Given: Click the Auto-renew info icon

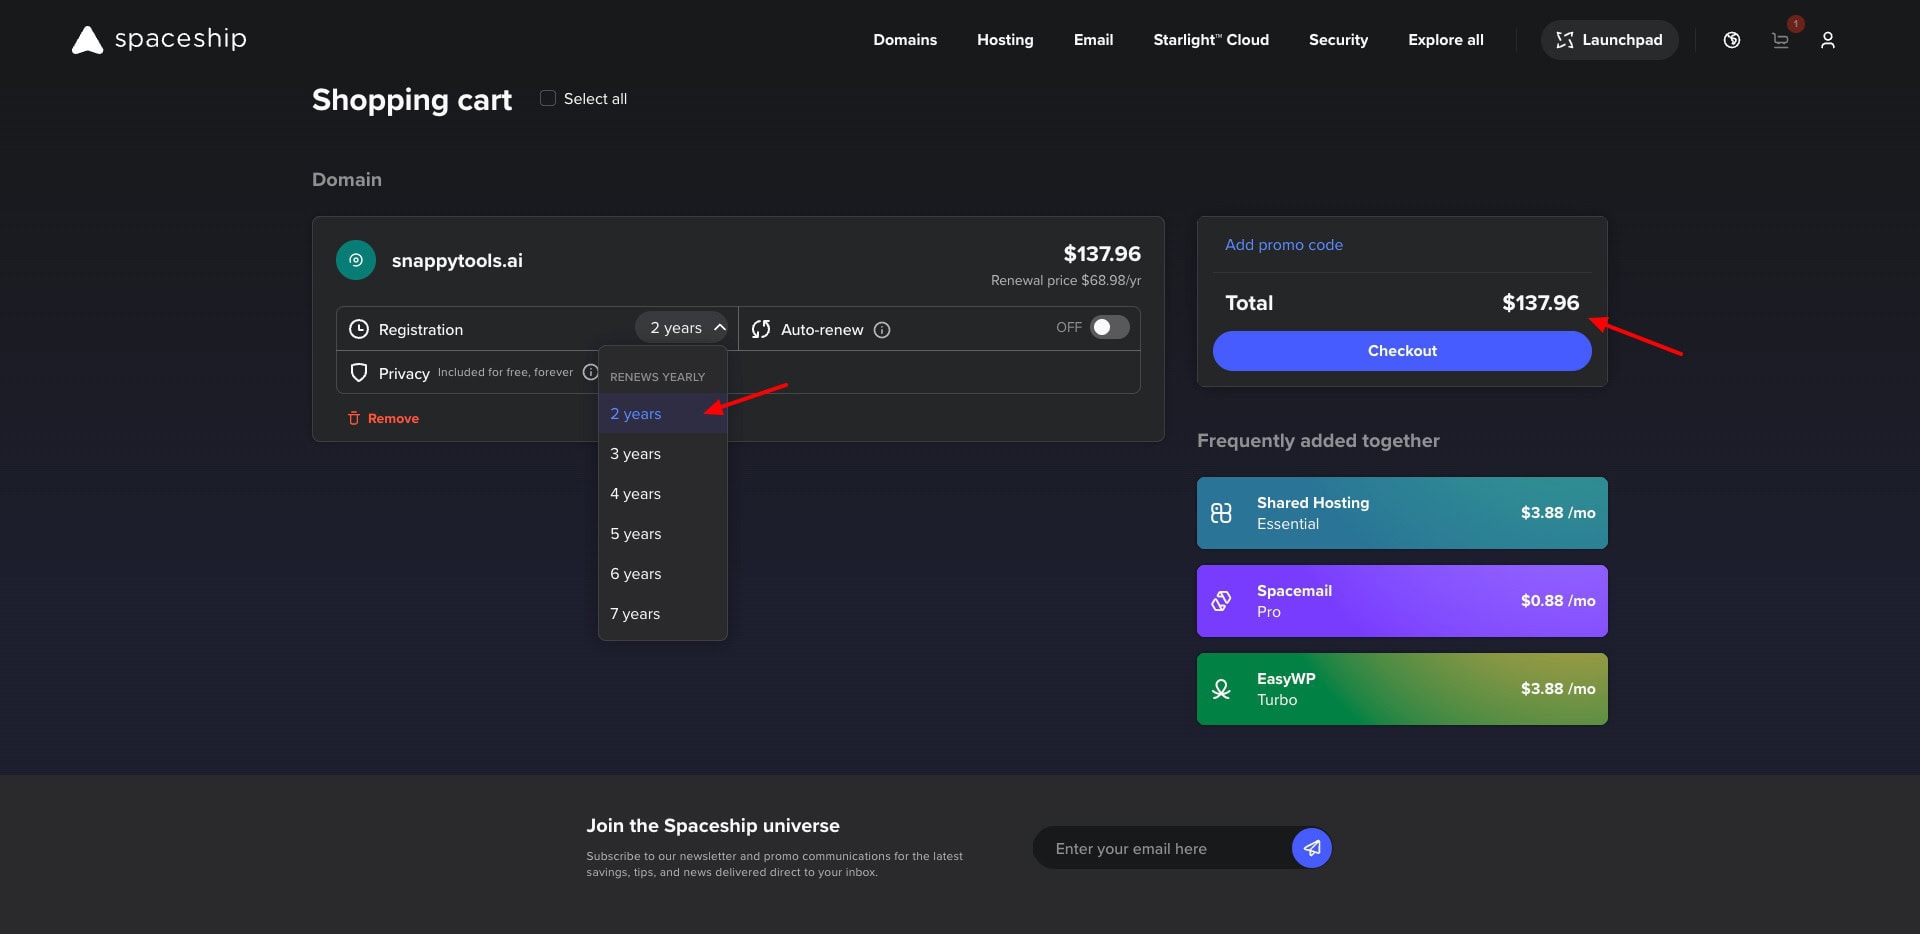Looking at the screenshot, I should [x=882, y=330].
